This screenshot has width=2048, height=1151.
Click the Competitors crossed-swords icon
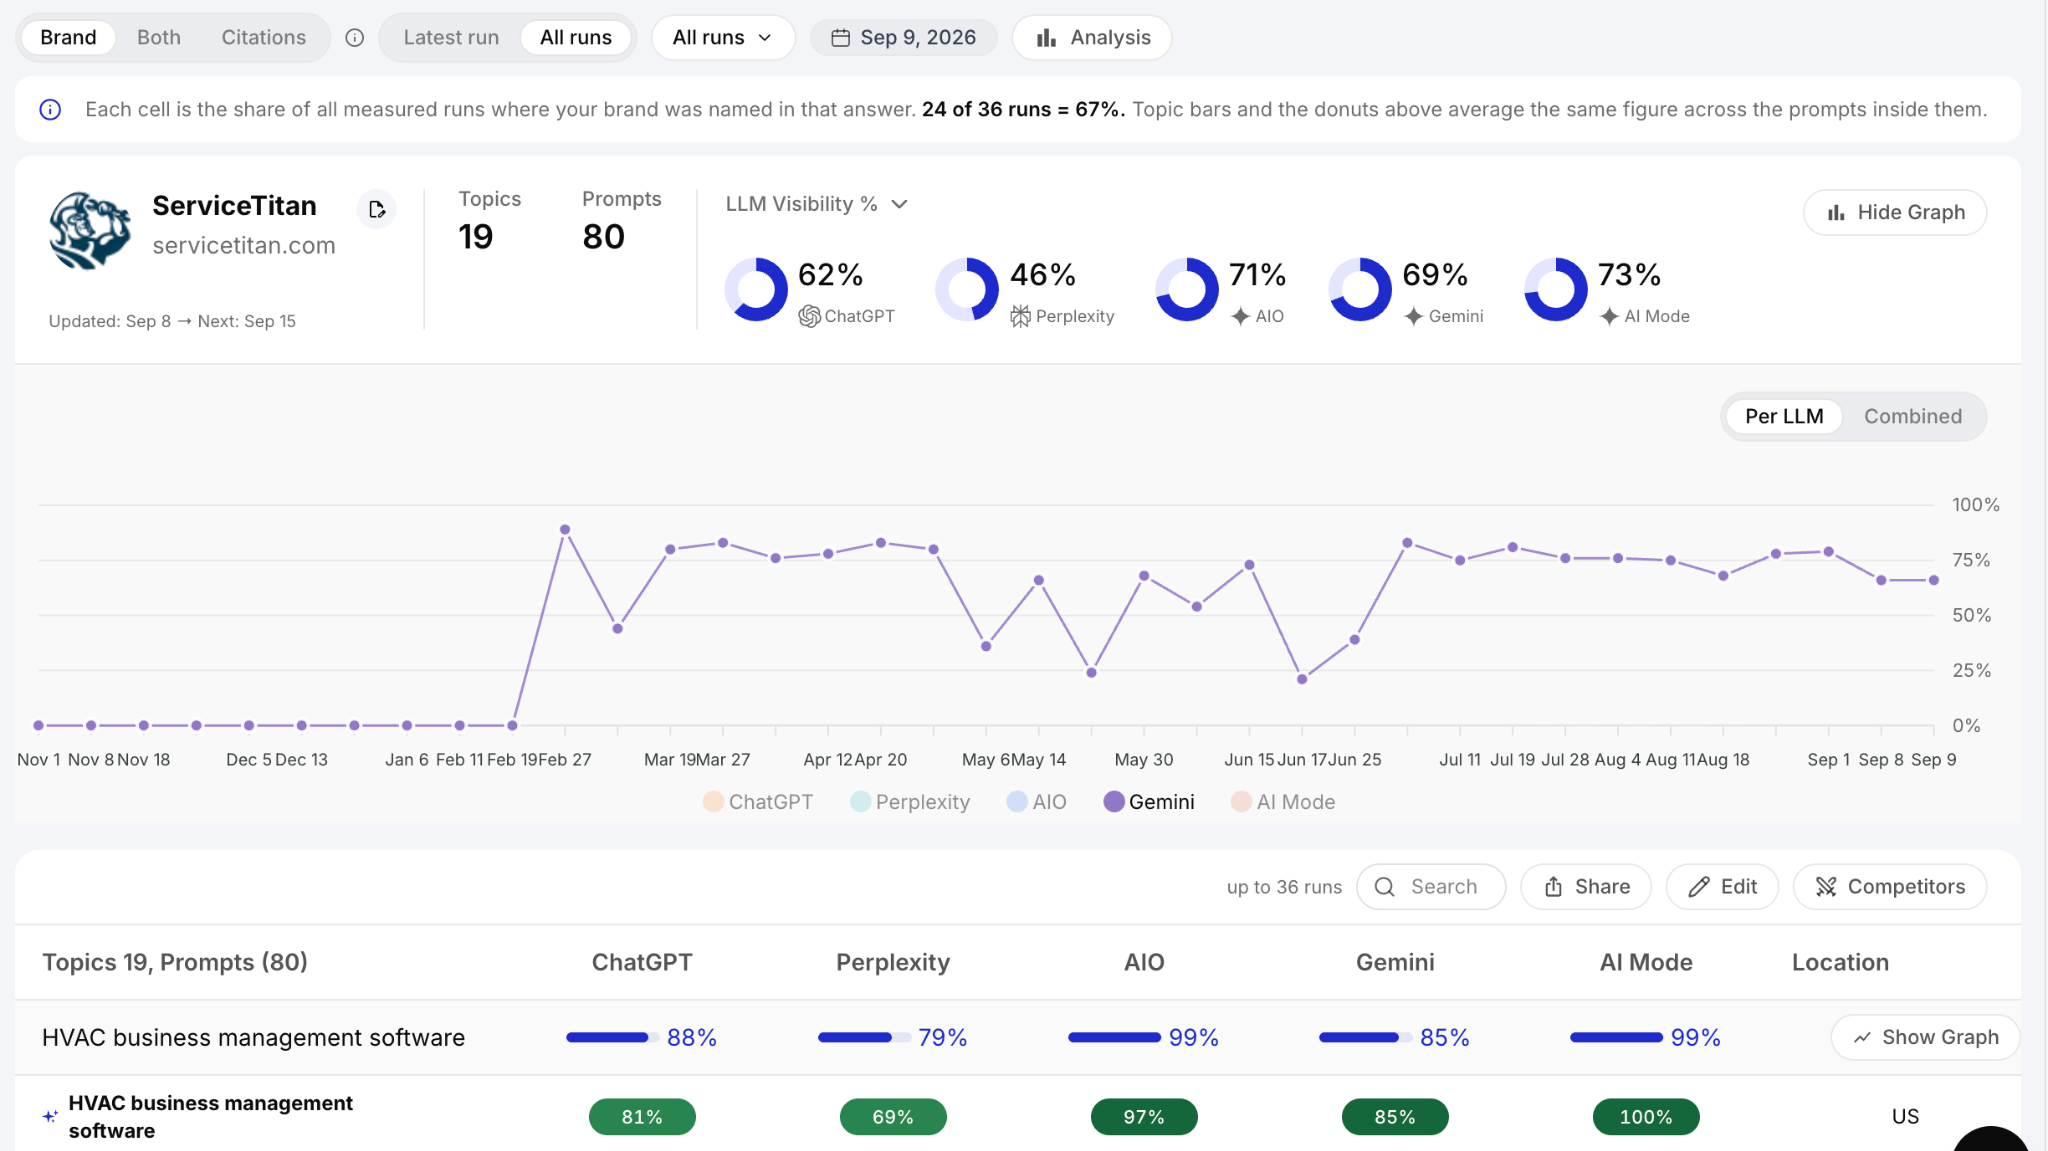(1826, 887)
